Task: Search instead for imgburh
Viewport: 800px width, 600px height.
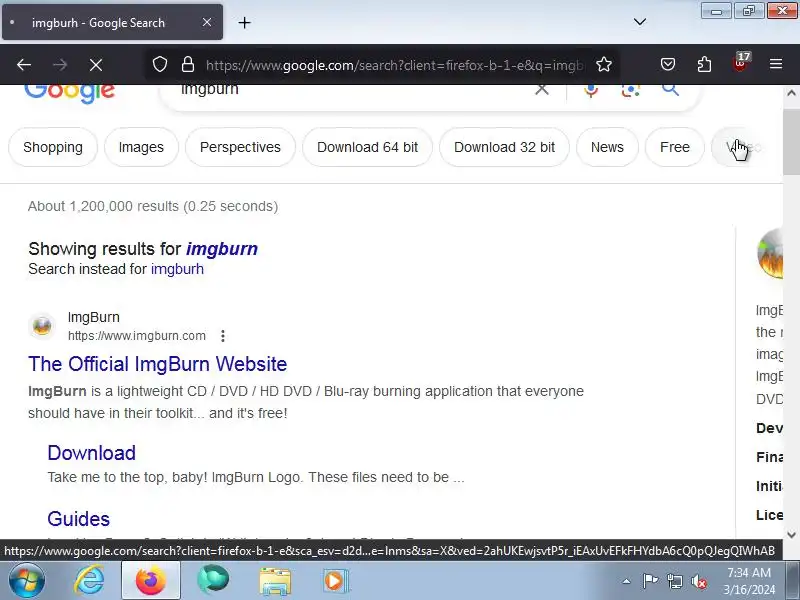Action: pos(178,269)
